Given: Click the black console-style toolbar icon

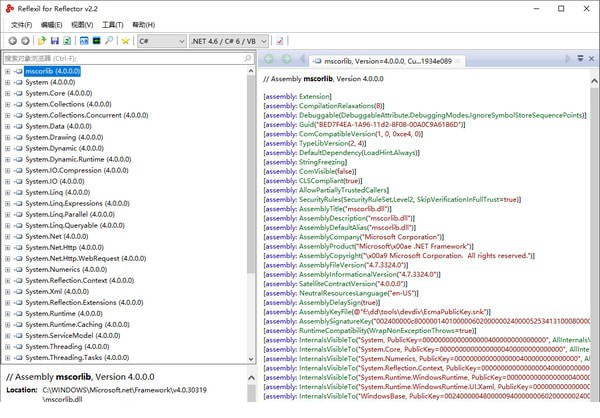Looking at the screenshot, I should (x=96, y=41).
